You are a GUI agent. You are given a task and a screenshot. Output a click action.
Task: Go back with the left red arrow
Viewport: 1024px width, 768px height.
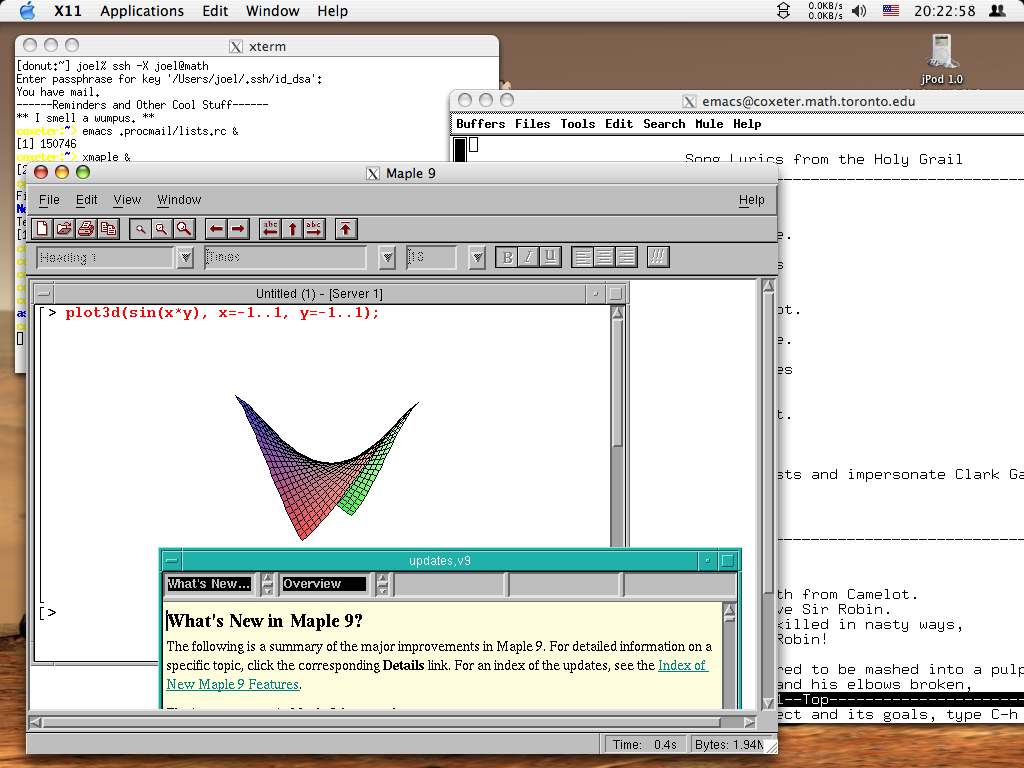point(216,229)
